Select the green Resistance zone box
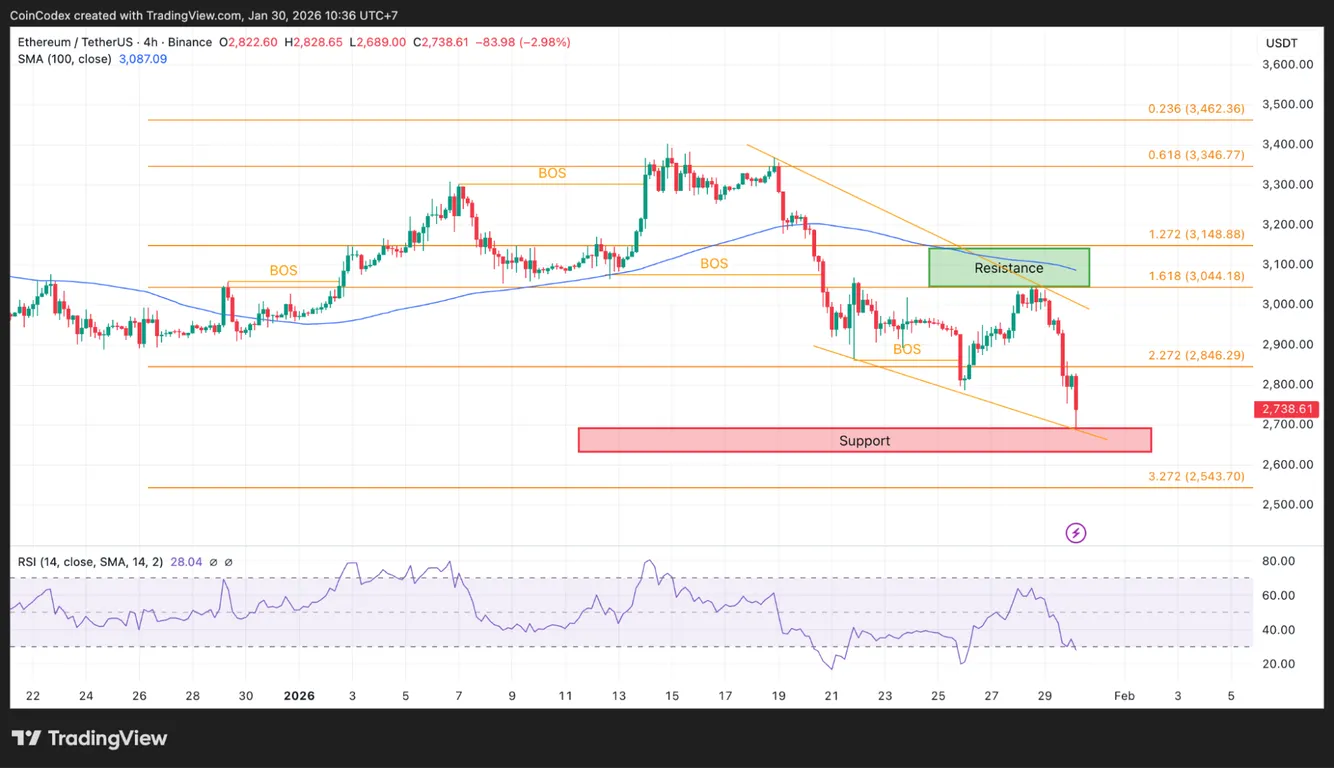The width and height of the screenshot is (1334, 768). click(1009, 267)
